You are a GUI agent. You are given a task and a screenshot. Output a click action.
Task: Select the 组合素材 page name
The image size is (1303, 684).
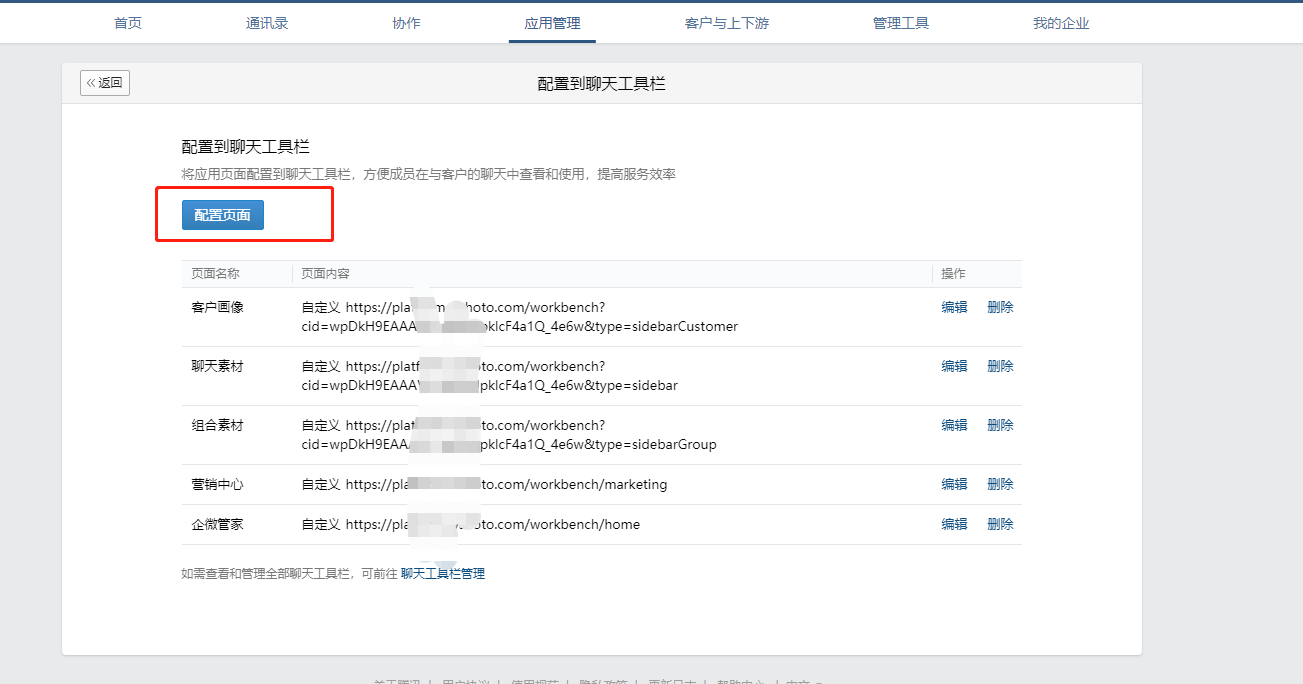[x=217, y=425]
